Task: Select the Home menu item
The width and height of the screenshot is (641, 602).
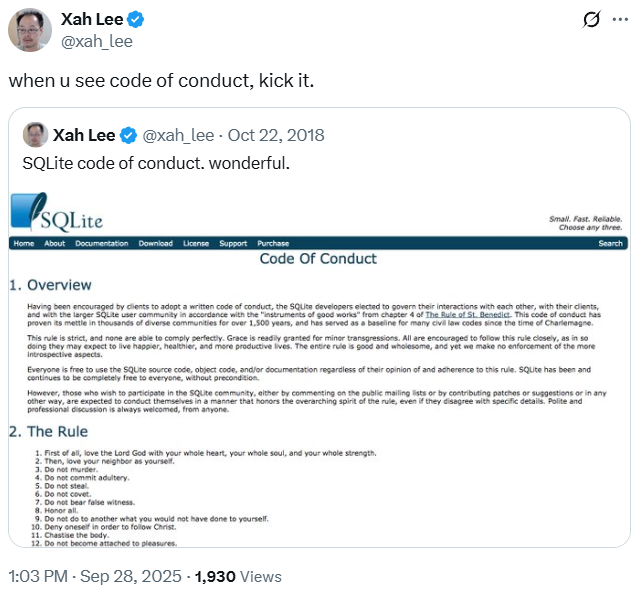Action: (24, 243)
